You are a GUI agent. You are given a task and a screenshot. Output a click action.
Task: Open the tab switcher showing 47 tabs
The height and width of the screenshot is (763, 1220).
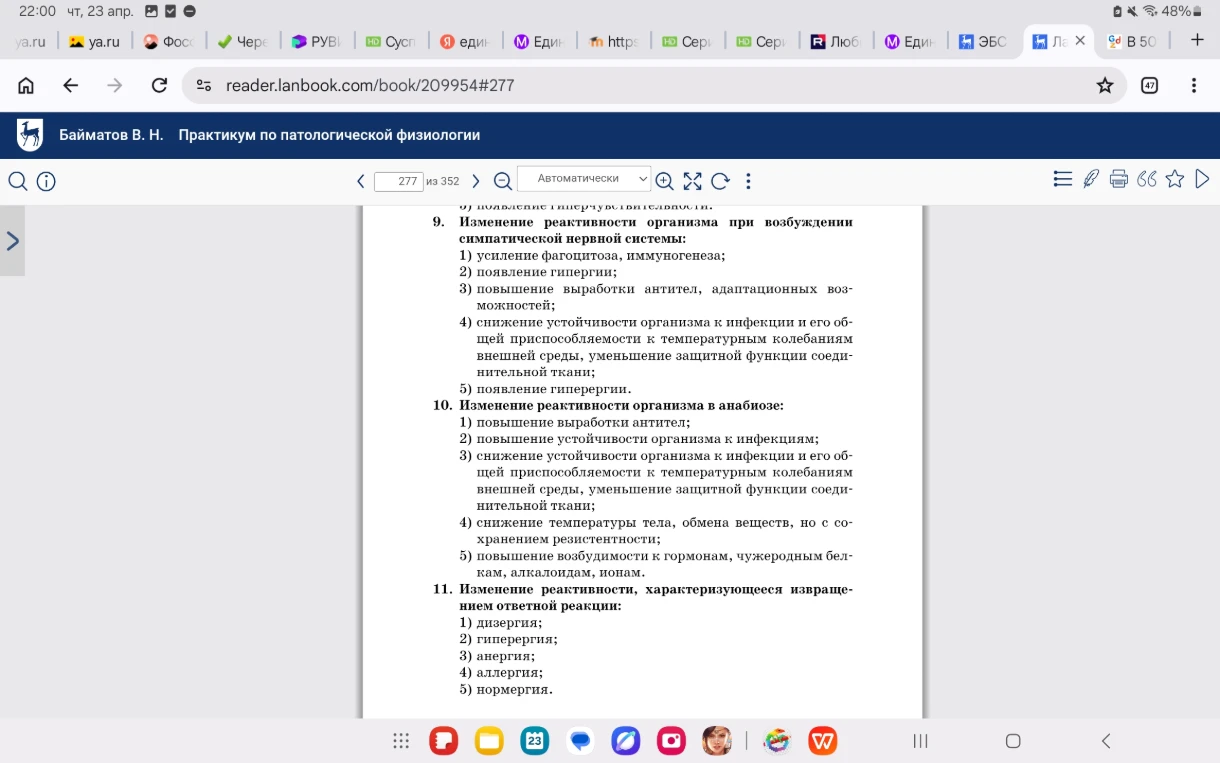point(1149,86)
